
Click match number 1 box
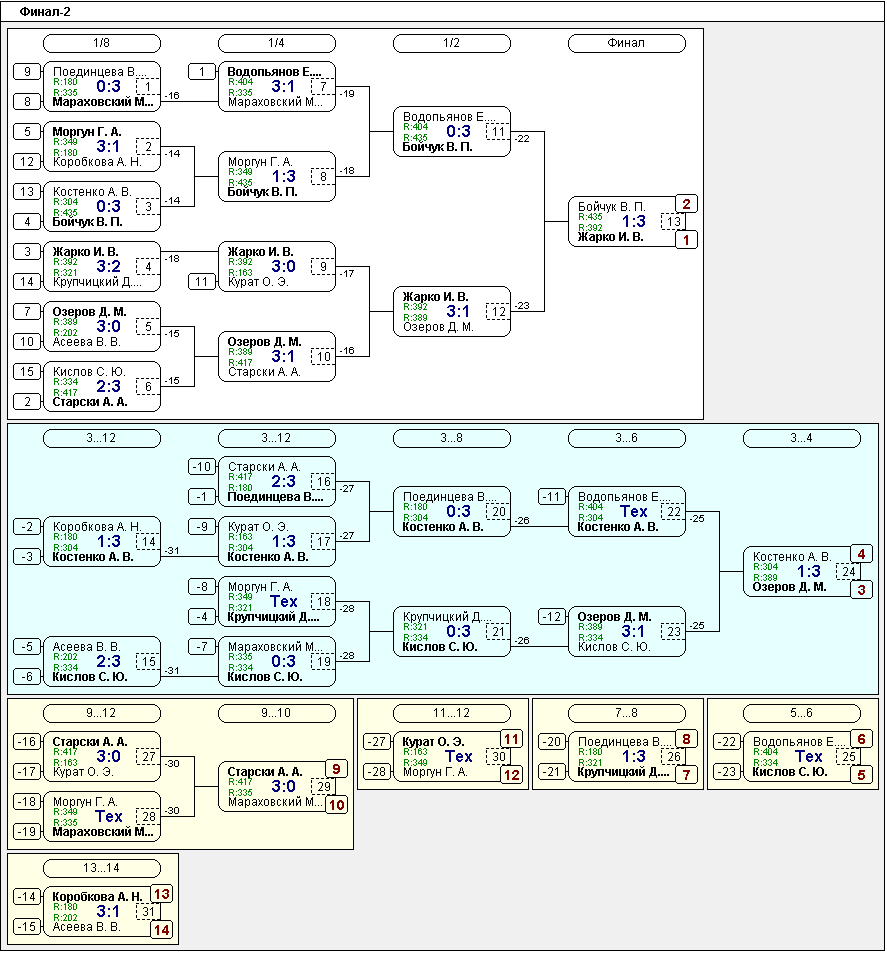tap(148, 87)
